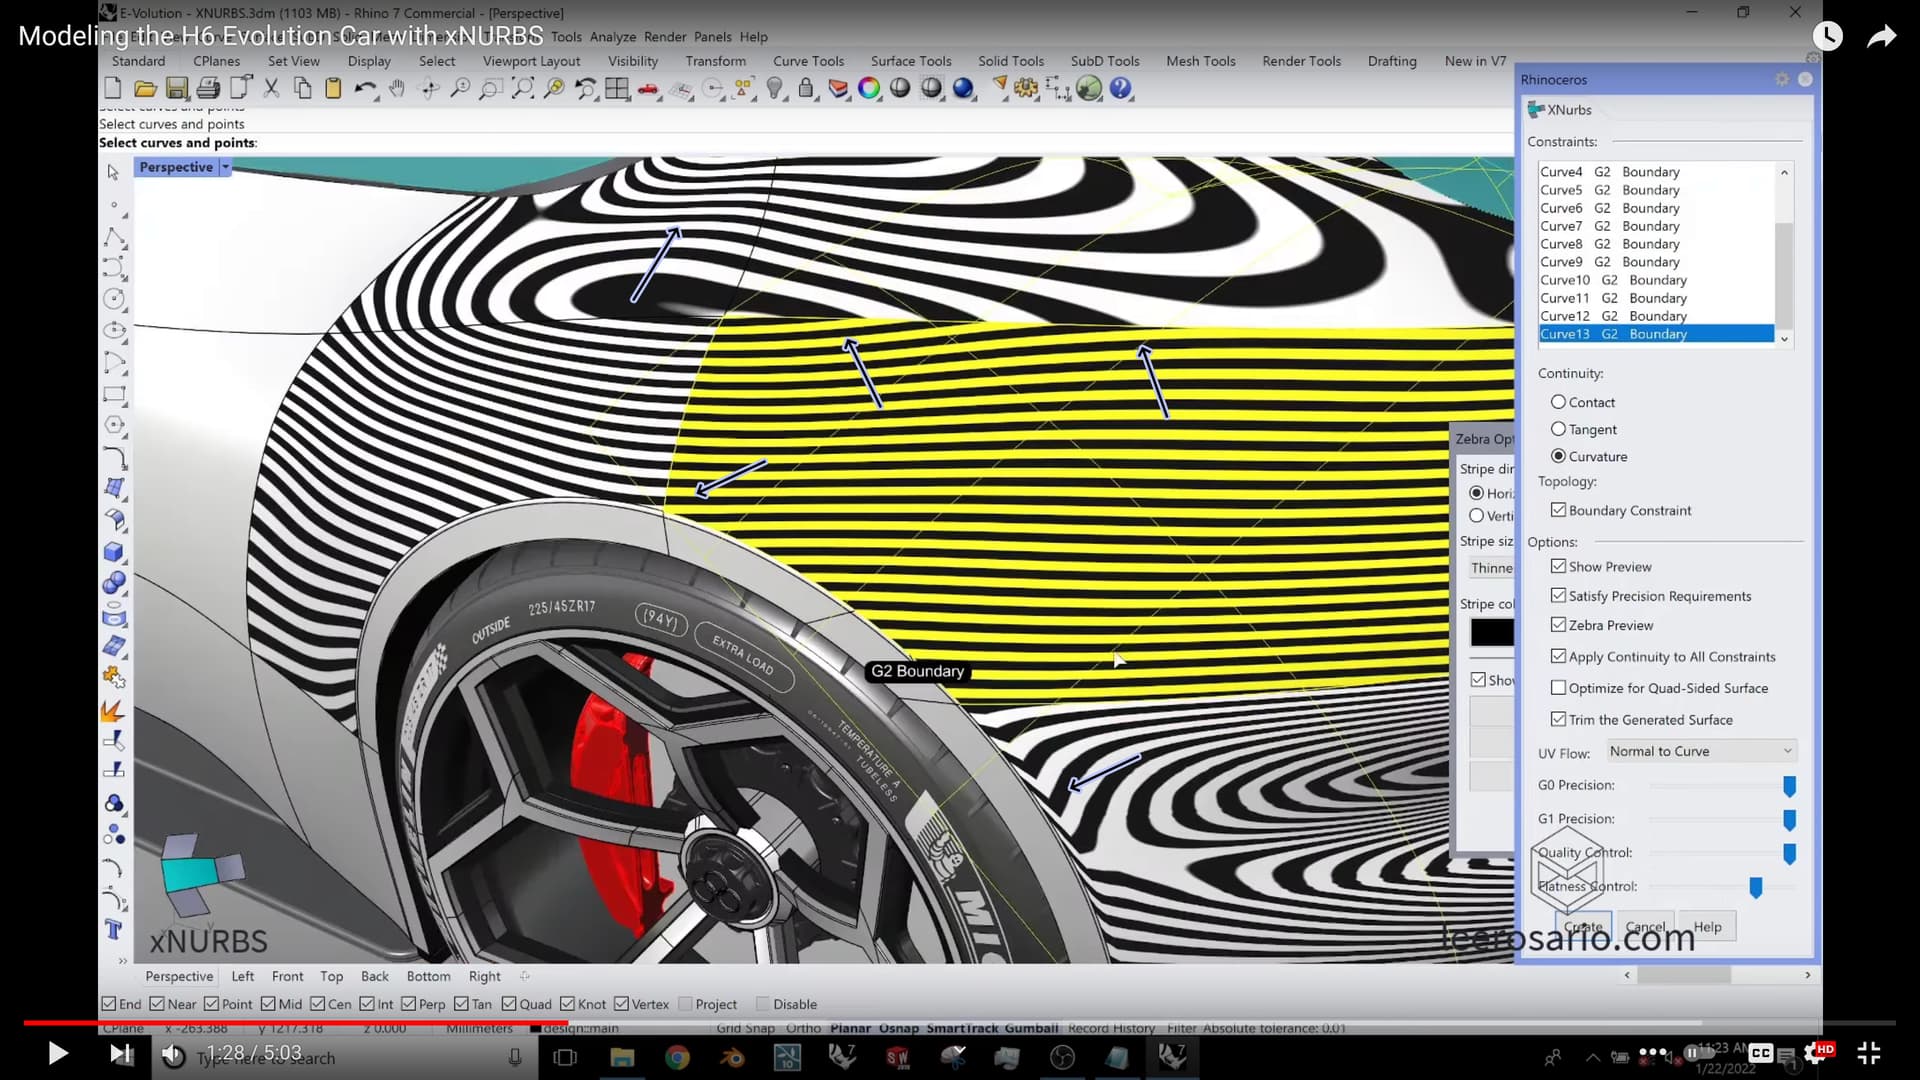Toggle the Zebra Preview checkbox
The height and width of the screenshot is (1080, 1920).
1558,625
